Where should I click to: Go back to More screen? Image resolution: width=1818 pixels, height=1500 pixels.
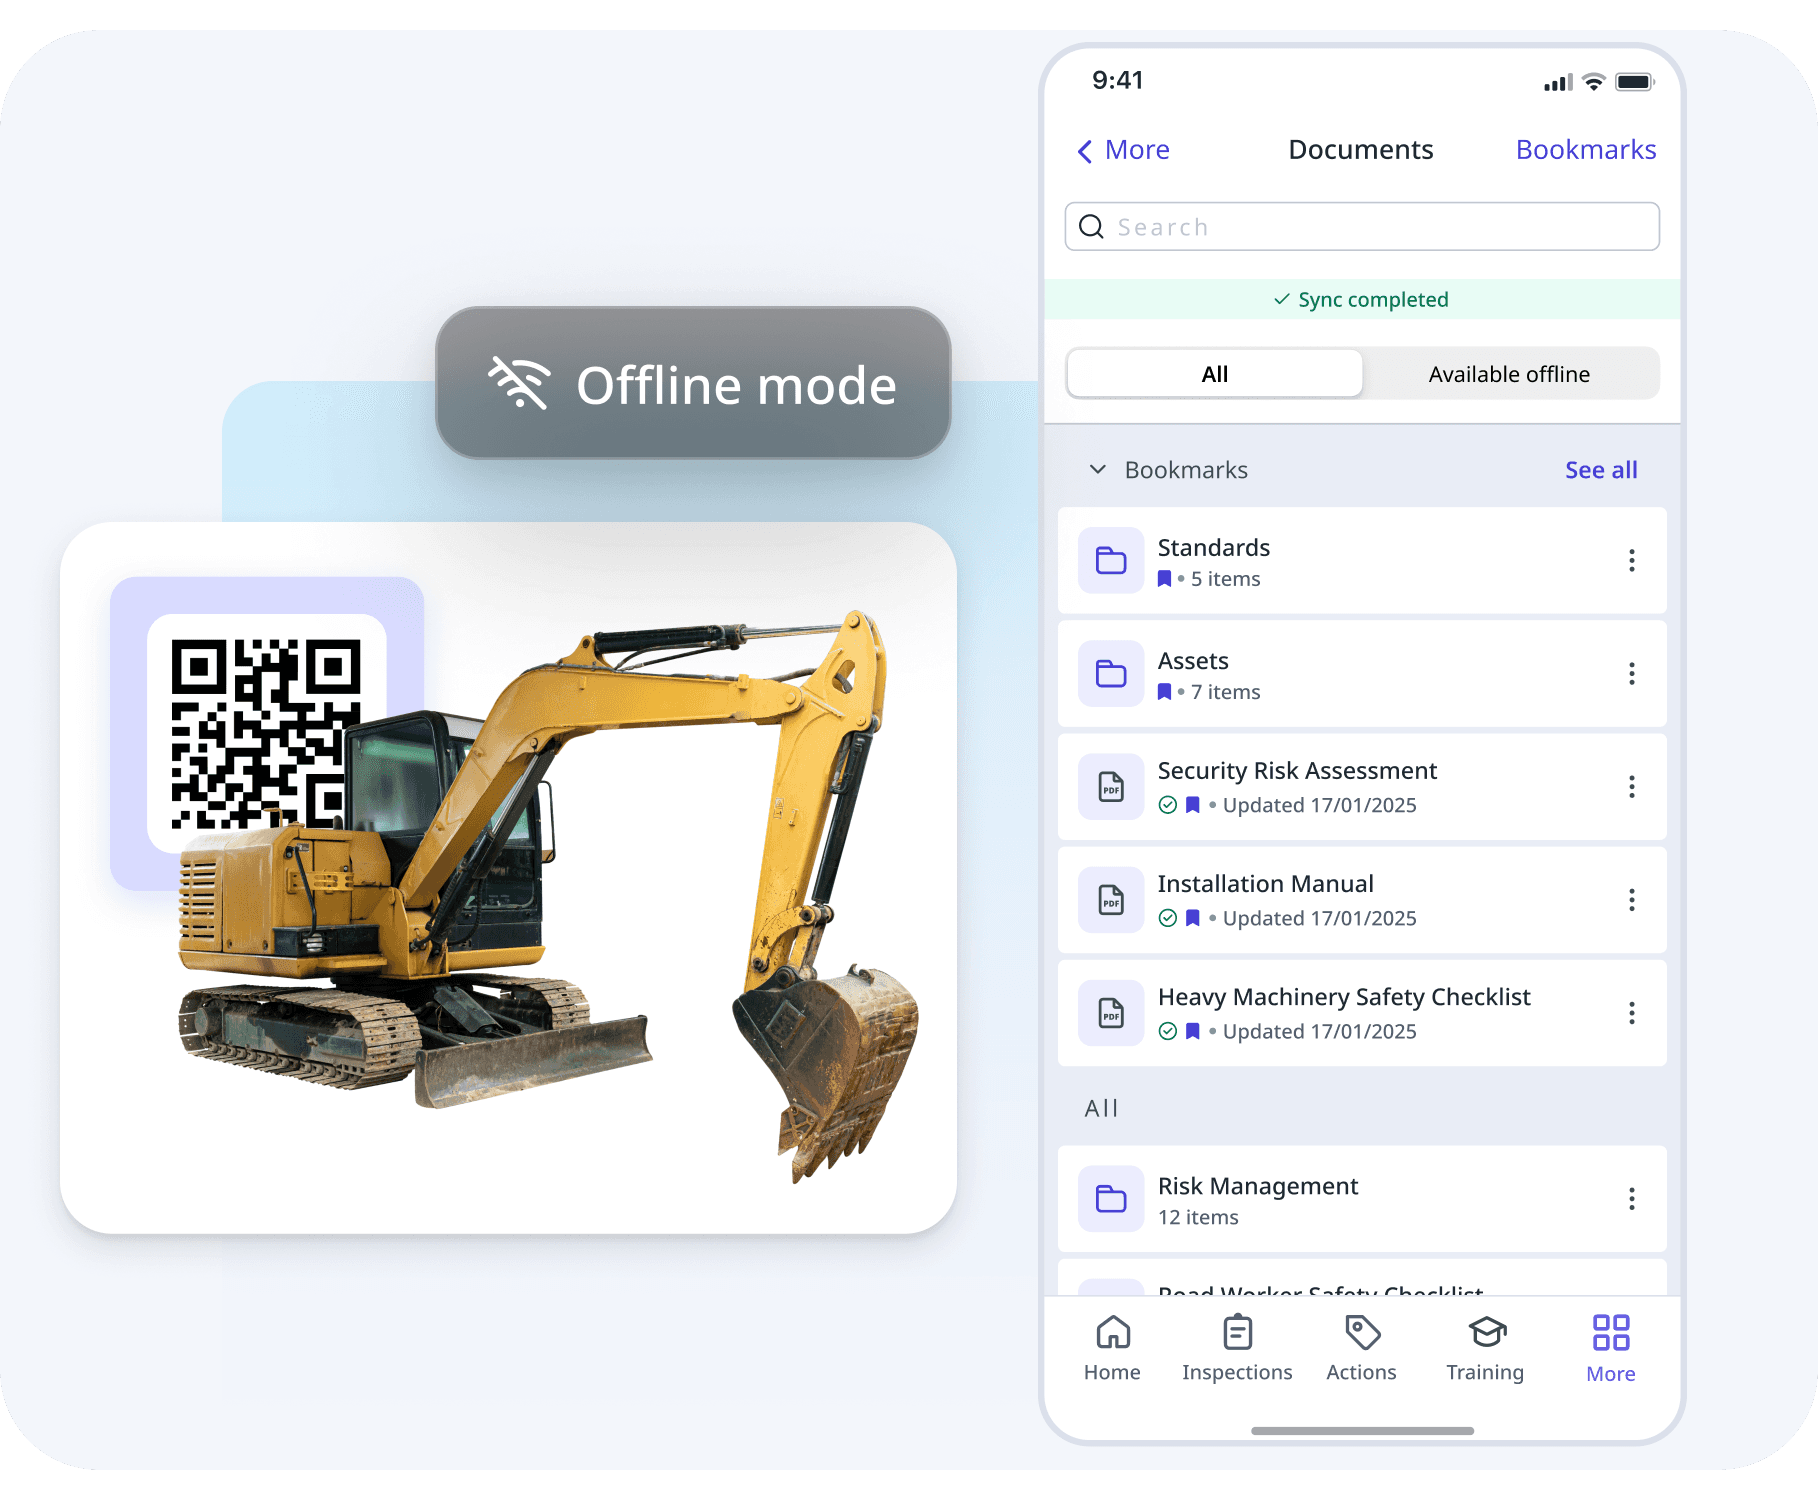coord(1124,150)
